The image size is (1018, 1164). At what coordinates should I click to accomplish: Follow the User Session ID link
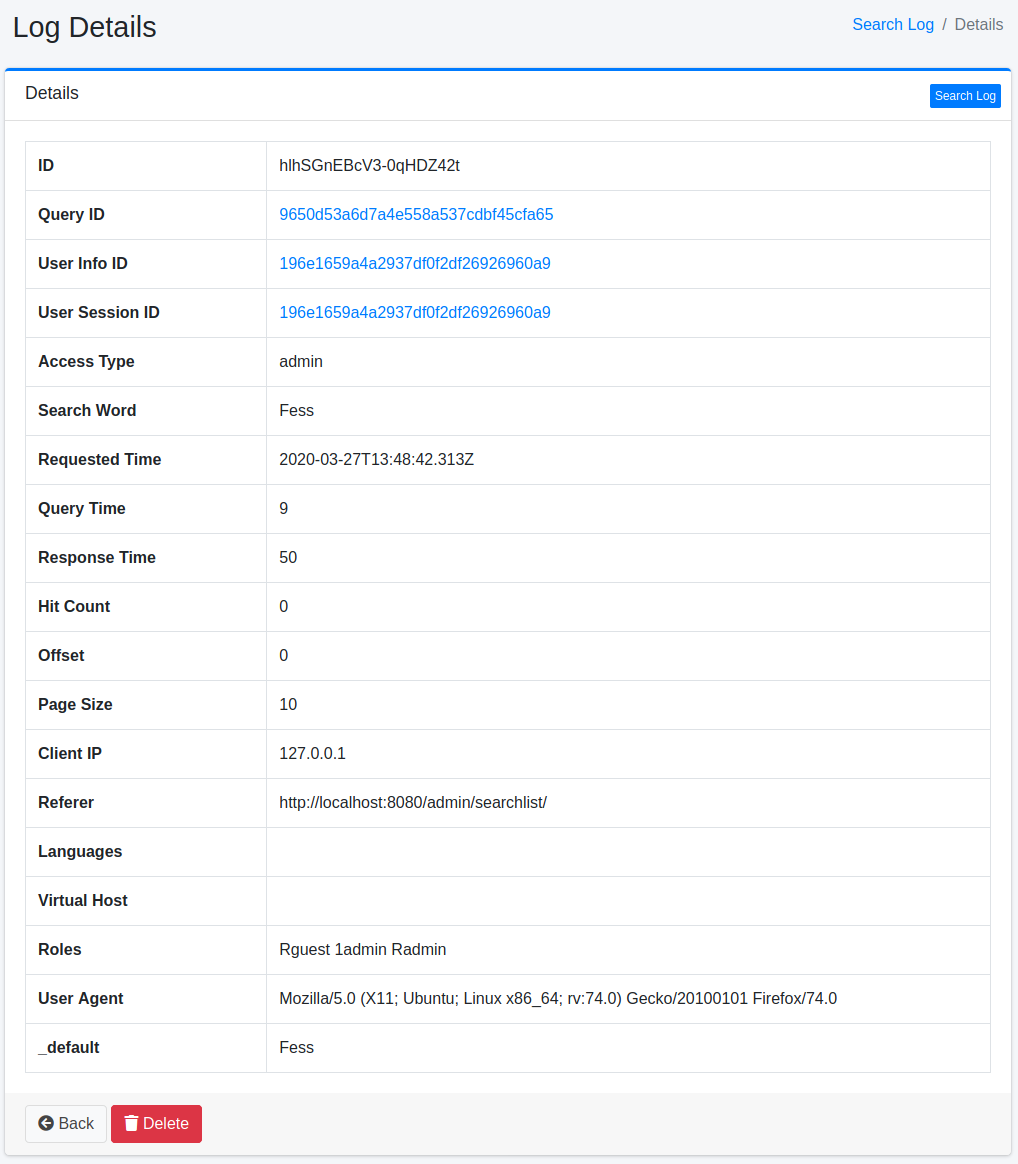click(414, 312)
